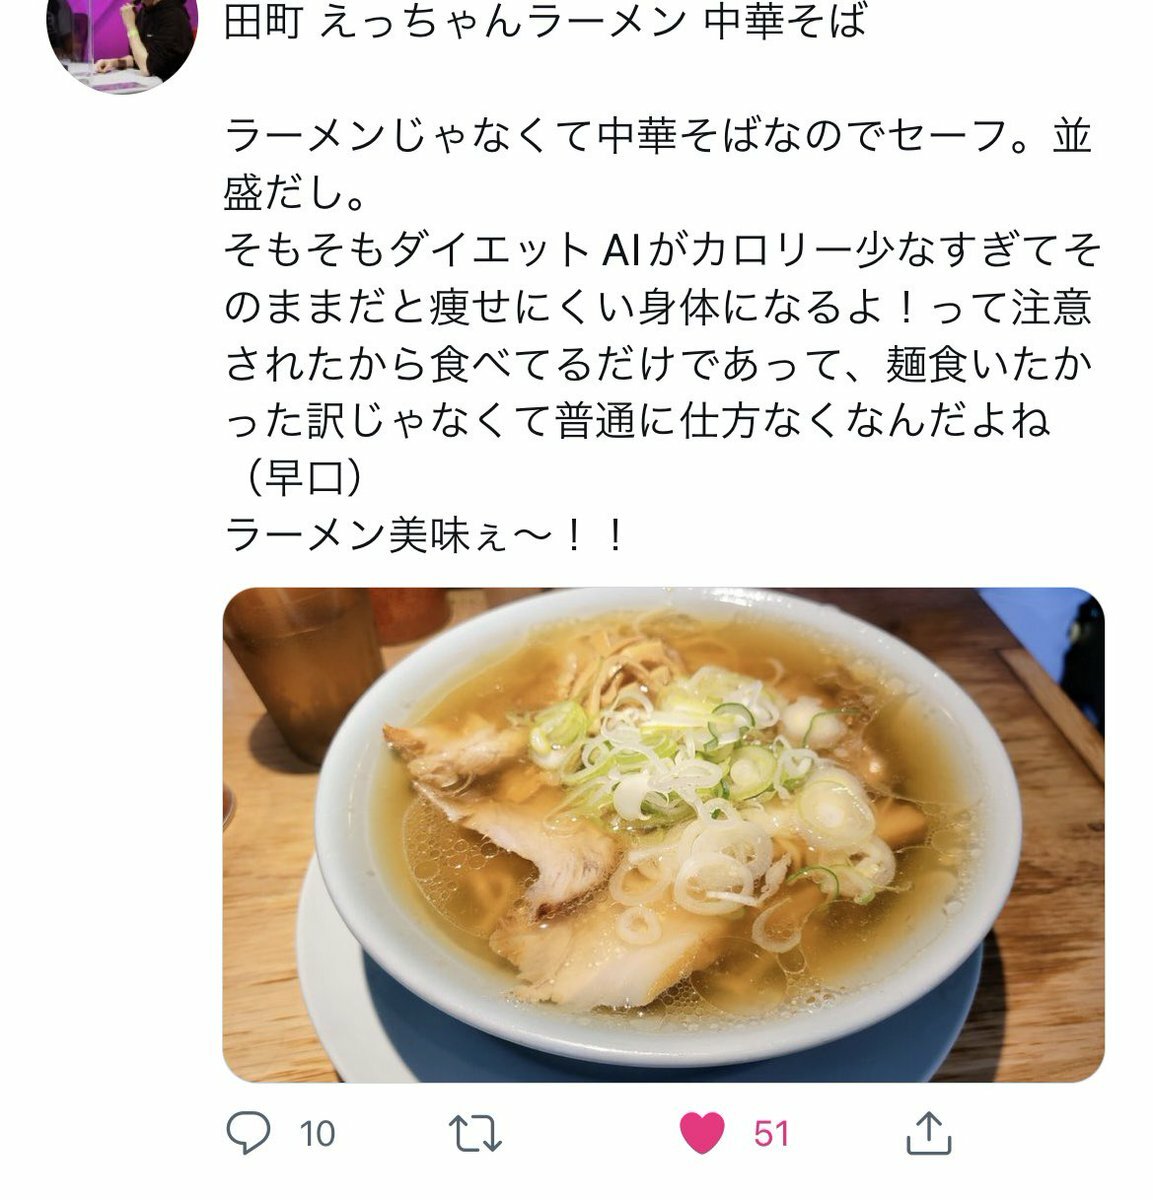View the 51 likes count

pos(771,1134)
